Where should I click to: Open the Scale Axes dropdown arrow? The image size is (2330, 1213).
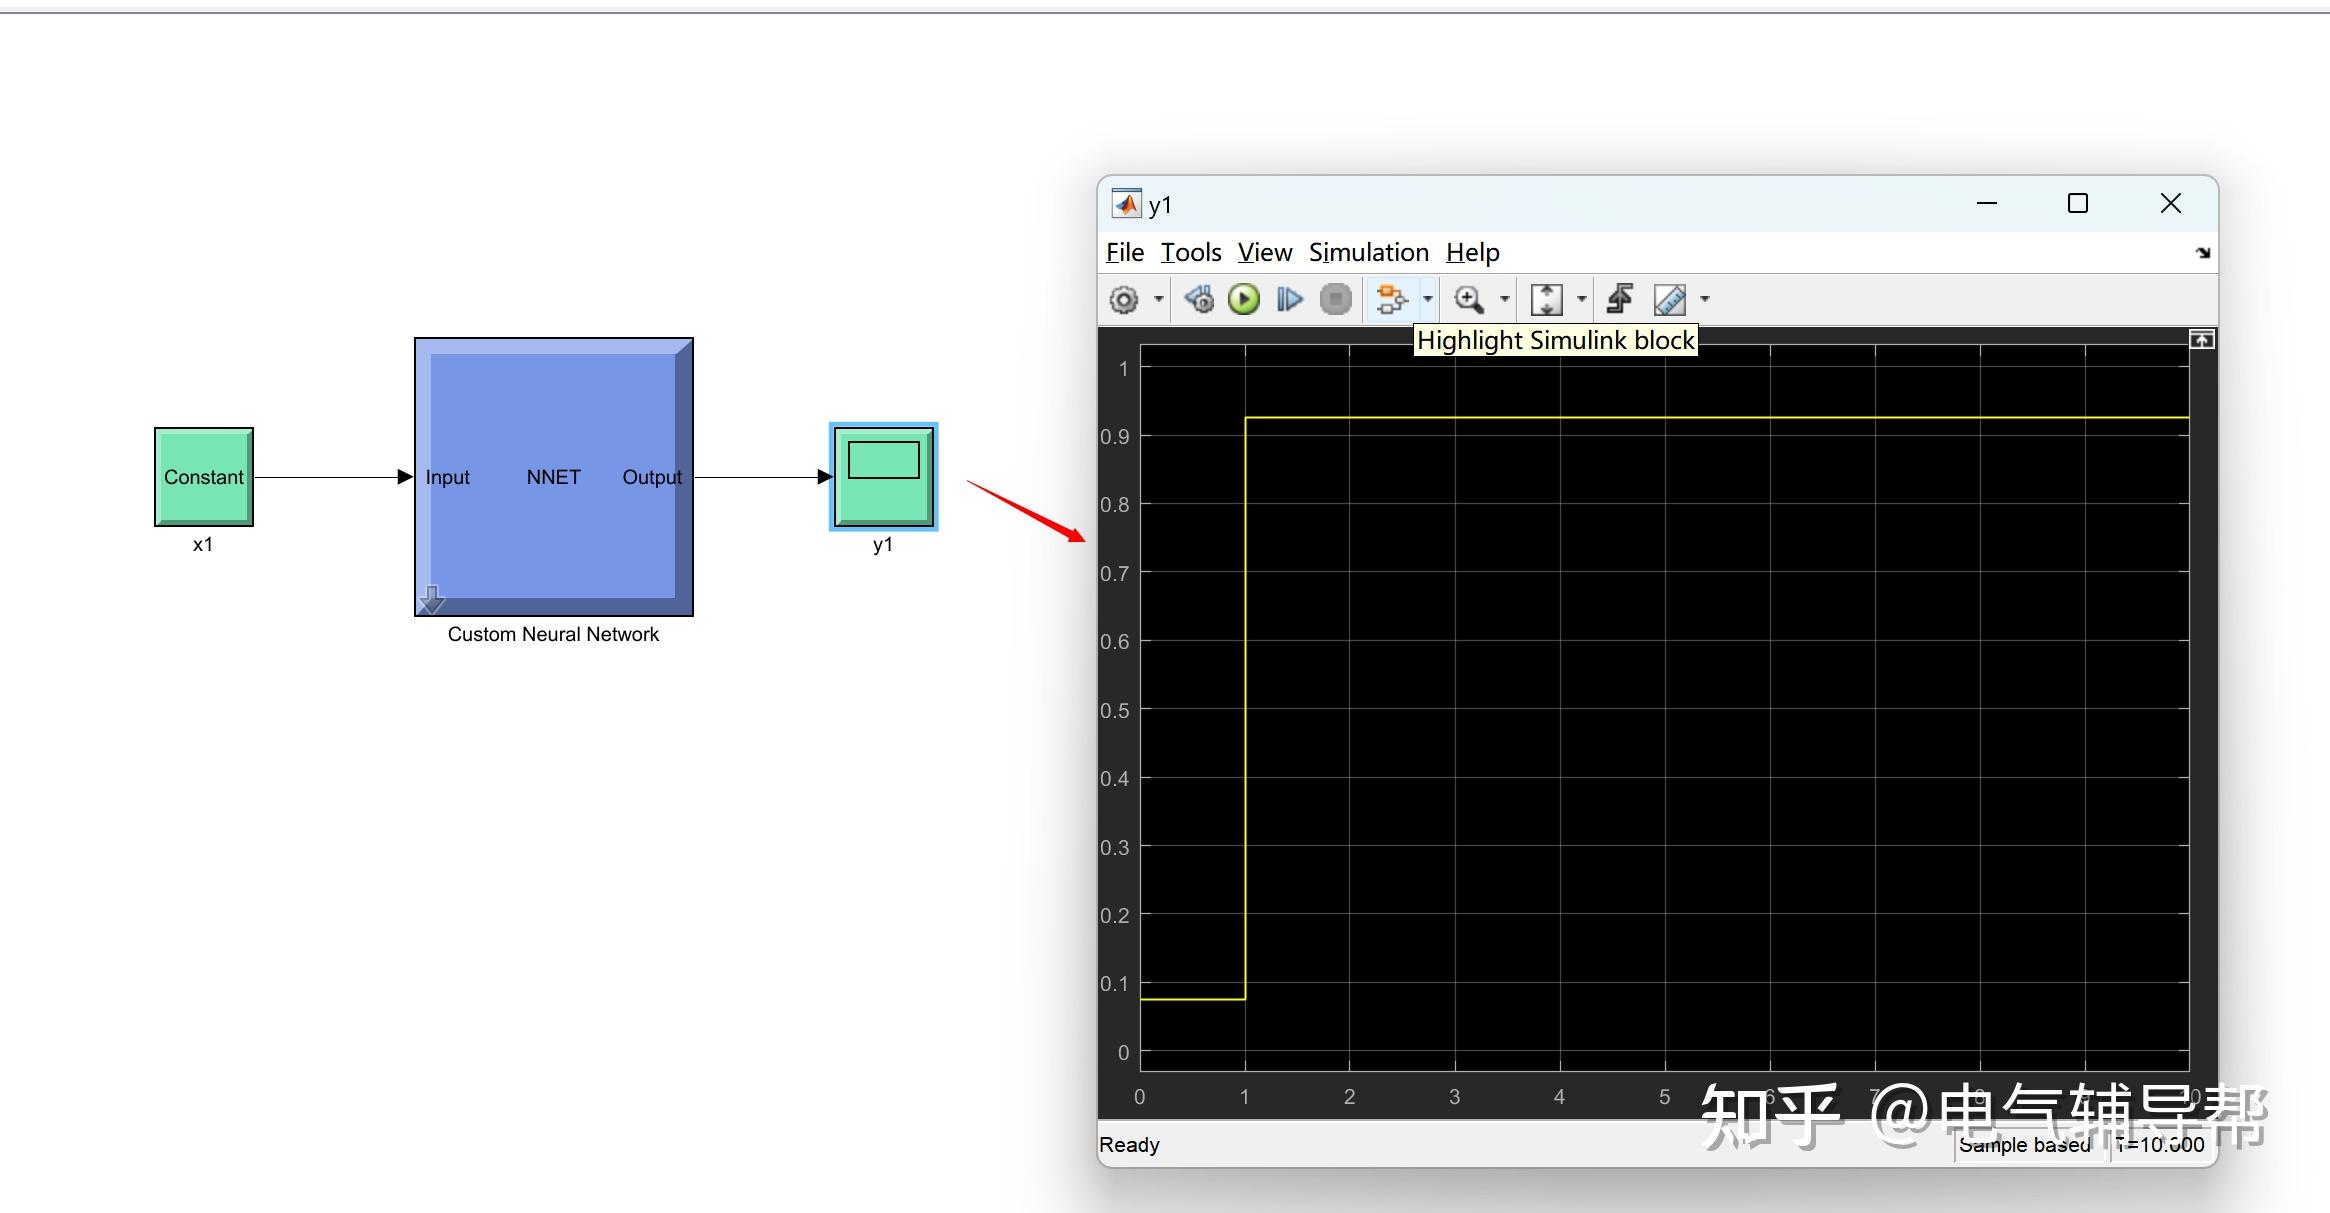[x=1582, y=299]
